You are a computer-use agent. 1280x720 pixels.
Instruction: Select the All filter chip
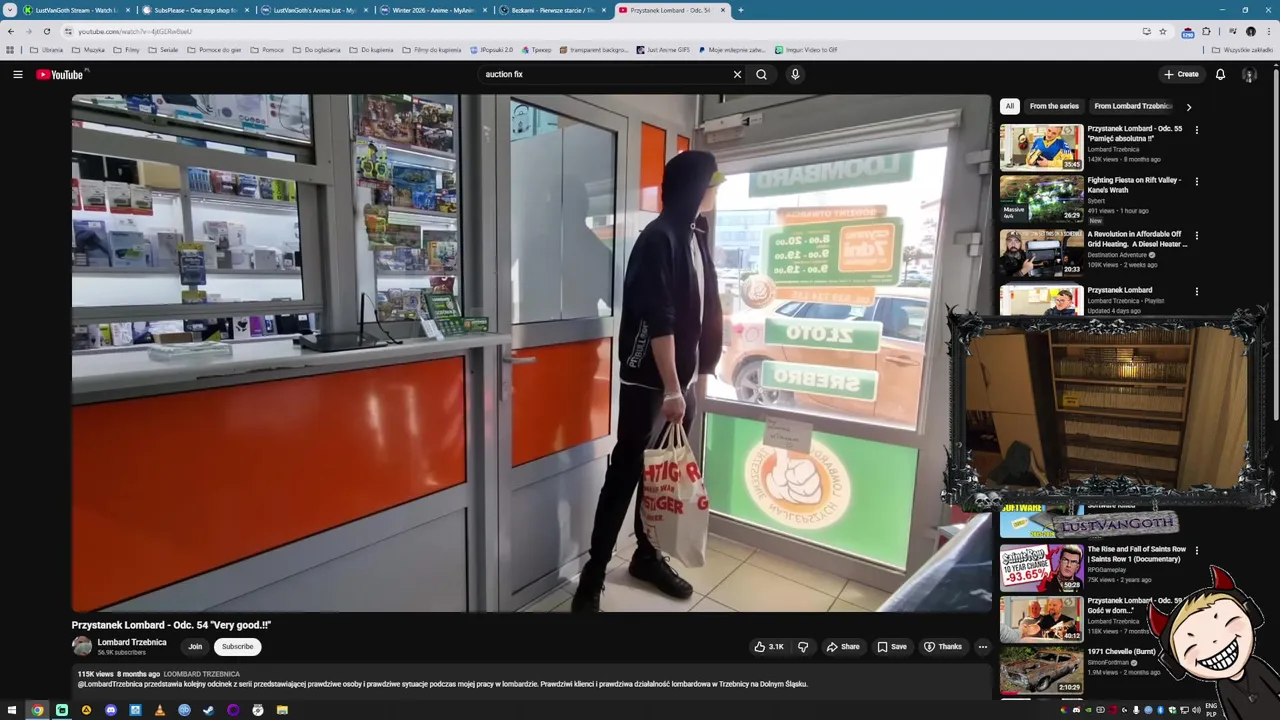(1009, 106)
